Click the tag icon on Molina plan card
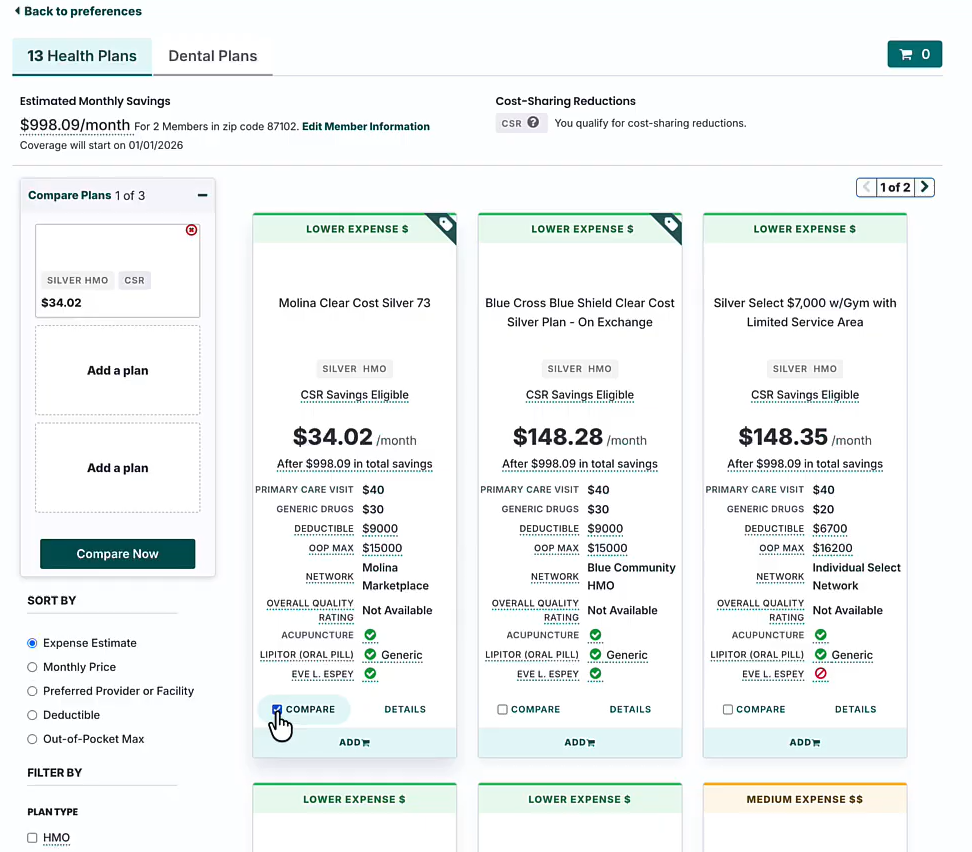Viewport: 972px width, 852px height. pos(443,226)
